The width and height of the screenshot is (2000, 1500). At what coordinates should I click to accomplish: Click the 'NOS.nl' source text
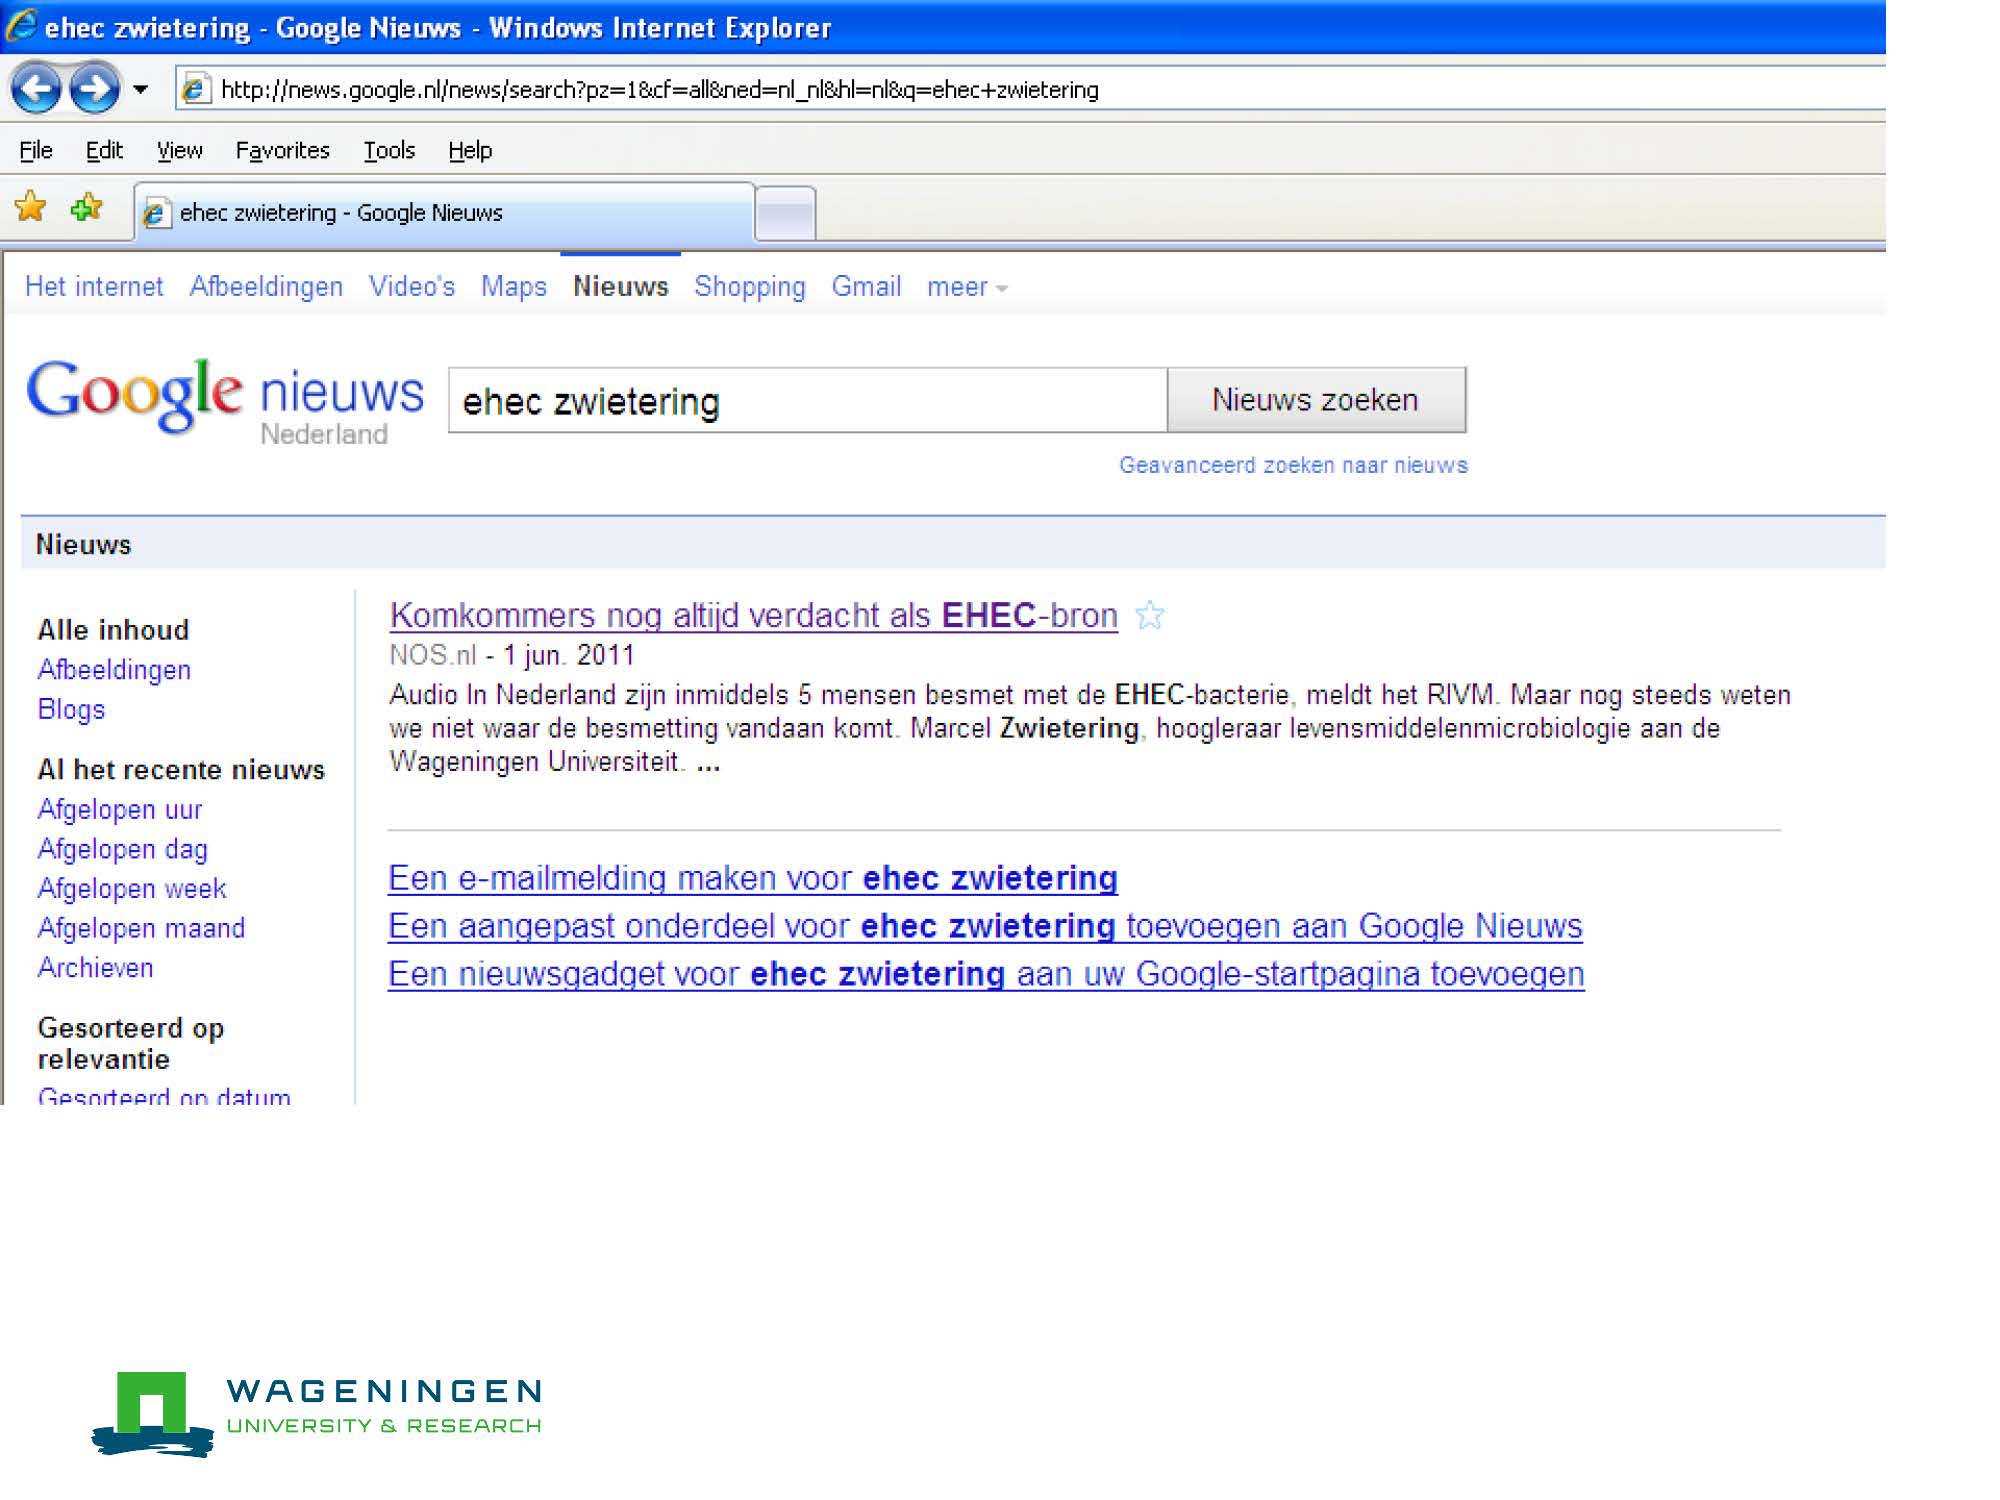tap(433, 655)
